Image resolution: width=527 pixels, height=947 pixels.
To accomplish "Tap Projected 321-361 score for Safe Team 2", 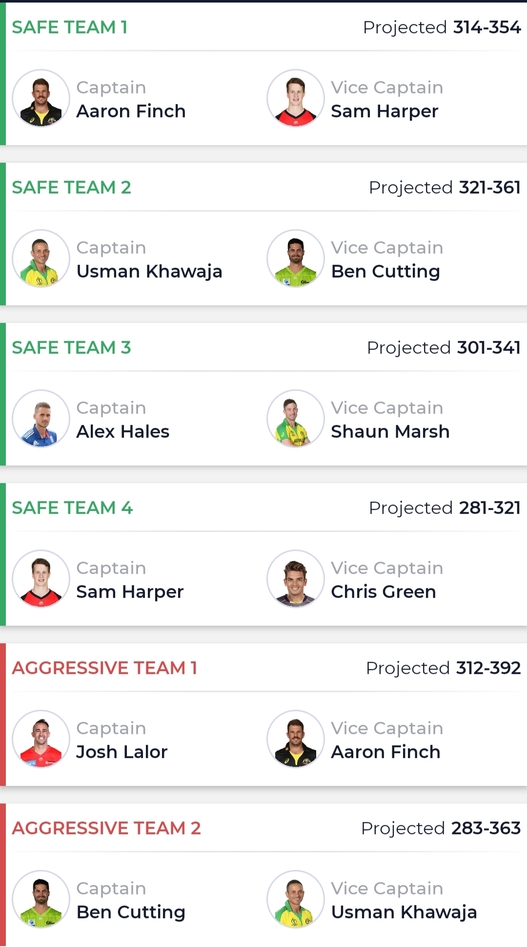I will (445, 187).
